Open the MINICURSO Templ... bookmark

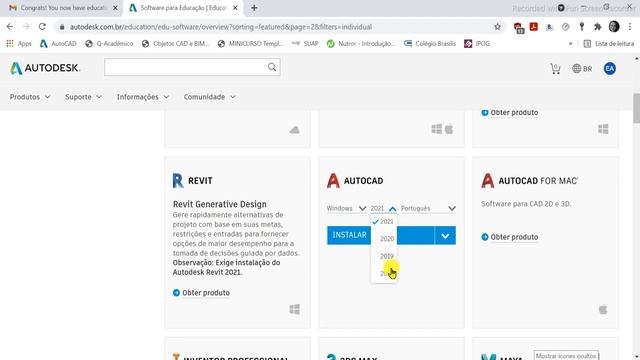coord(251,44)
